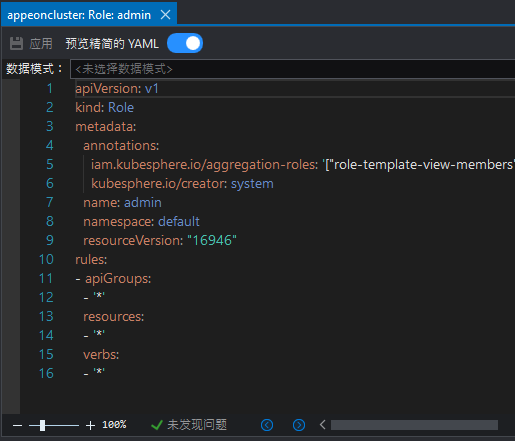
Task: Click the apiGroups: key on line 11
Action: [x=118, y=279]
